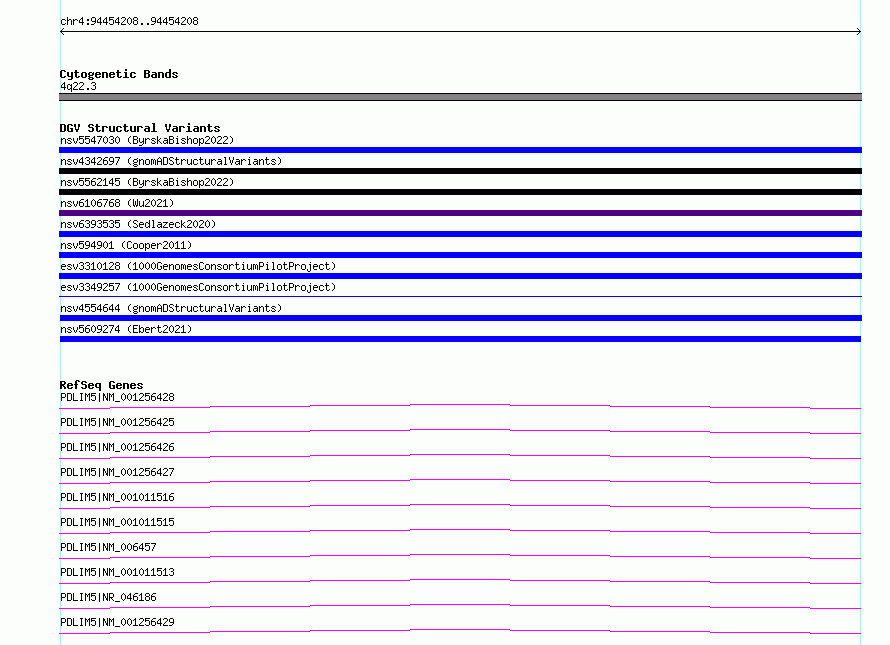
Task: Open transcript PDLIM5|NM_001256428
Action: pyautogui.click(x=117, y=397)
